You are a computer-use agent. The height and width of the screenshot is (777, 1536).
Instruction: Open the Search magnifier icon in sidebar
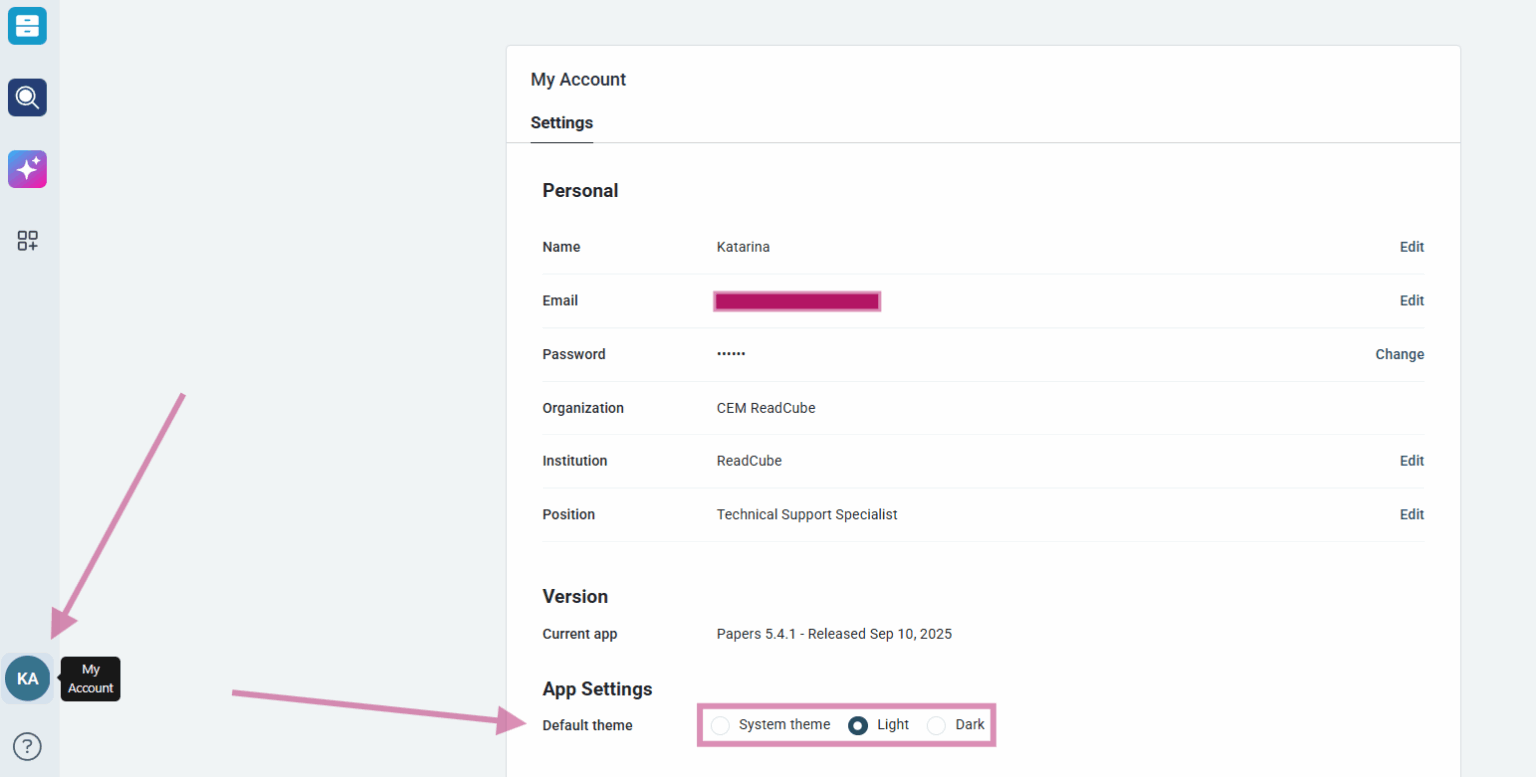27,98
